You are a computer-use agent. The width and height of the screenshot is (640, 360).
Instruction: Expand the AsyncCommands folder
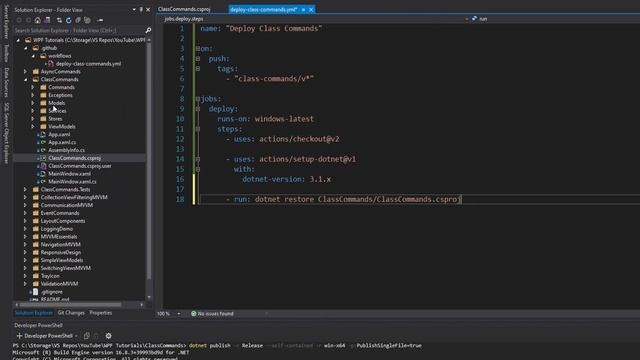(26, 71)
